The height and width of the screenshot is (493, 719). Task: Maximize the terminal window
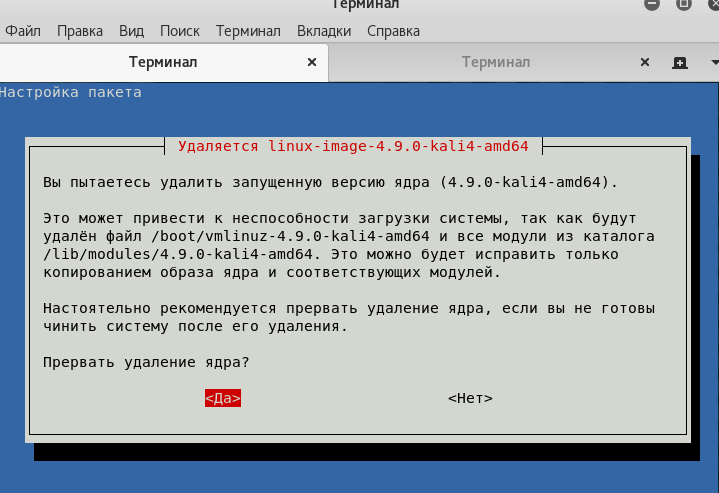684,4
